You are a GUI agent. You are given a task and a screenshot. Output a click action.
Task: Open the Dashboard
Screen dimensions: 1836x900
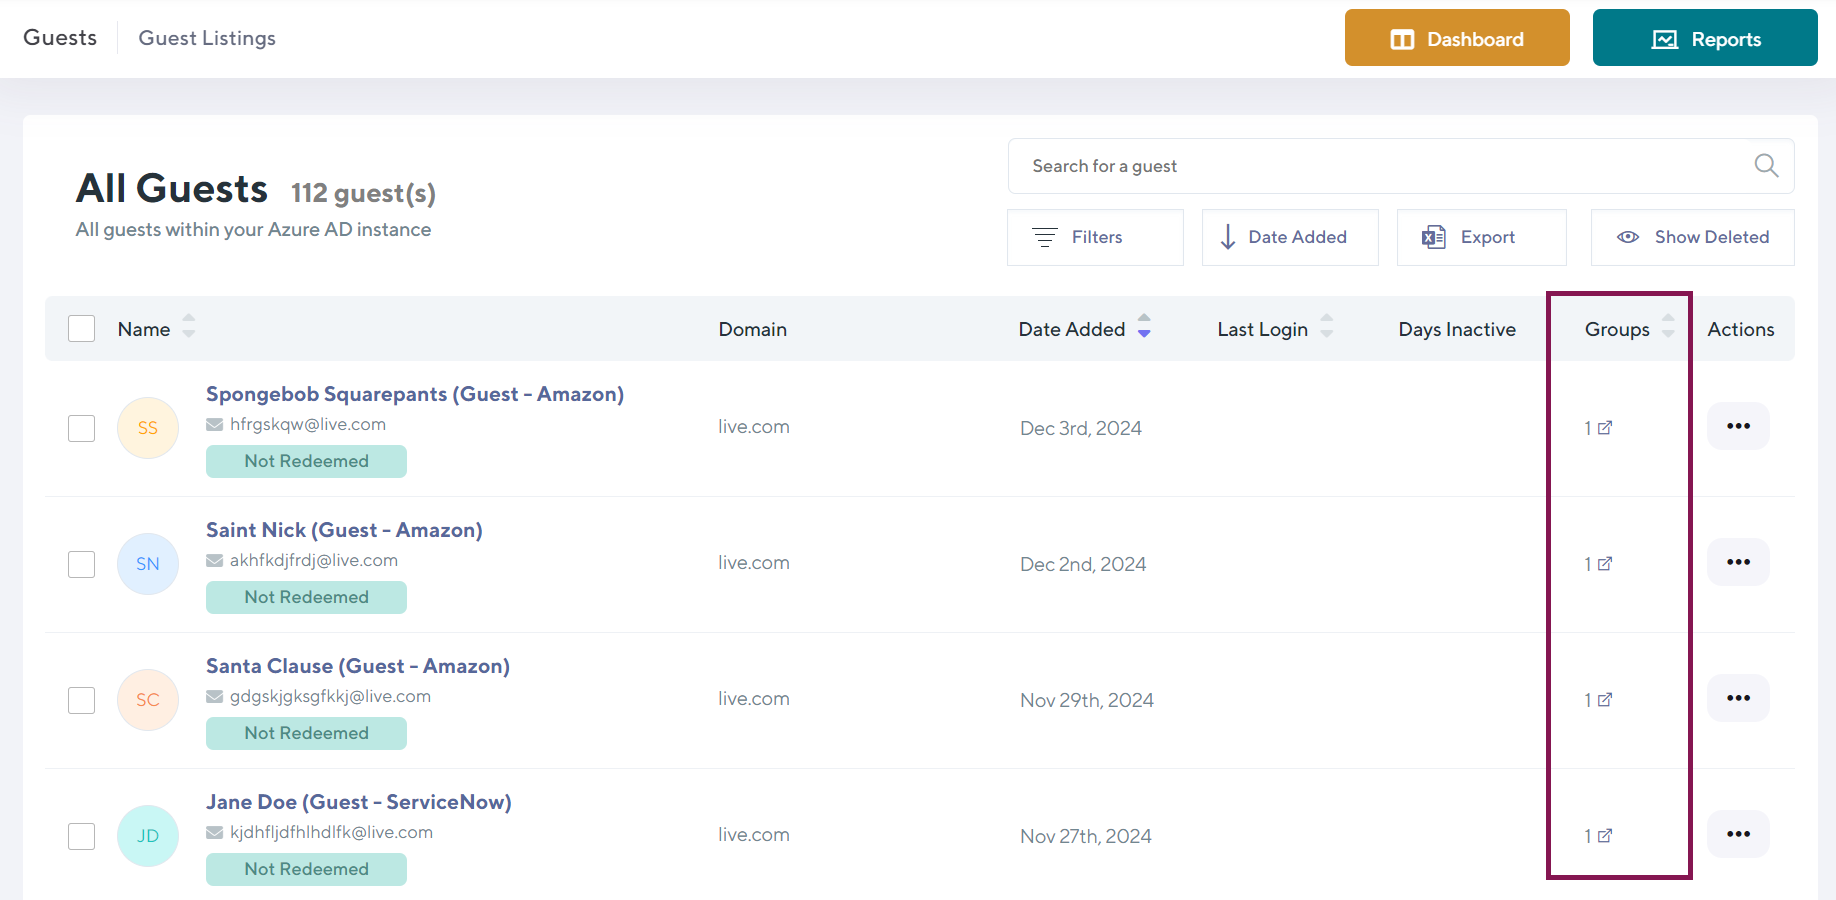coord(1456,39)
